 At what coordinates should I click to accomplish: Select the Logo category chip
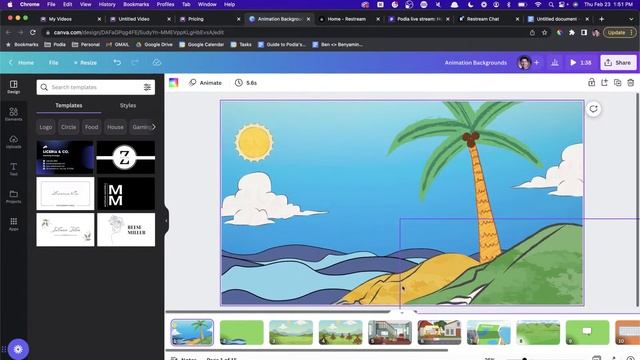[46, 127]
